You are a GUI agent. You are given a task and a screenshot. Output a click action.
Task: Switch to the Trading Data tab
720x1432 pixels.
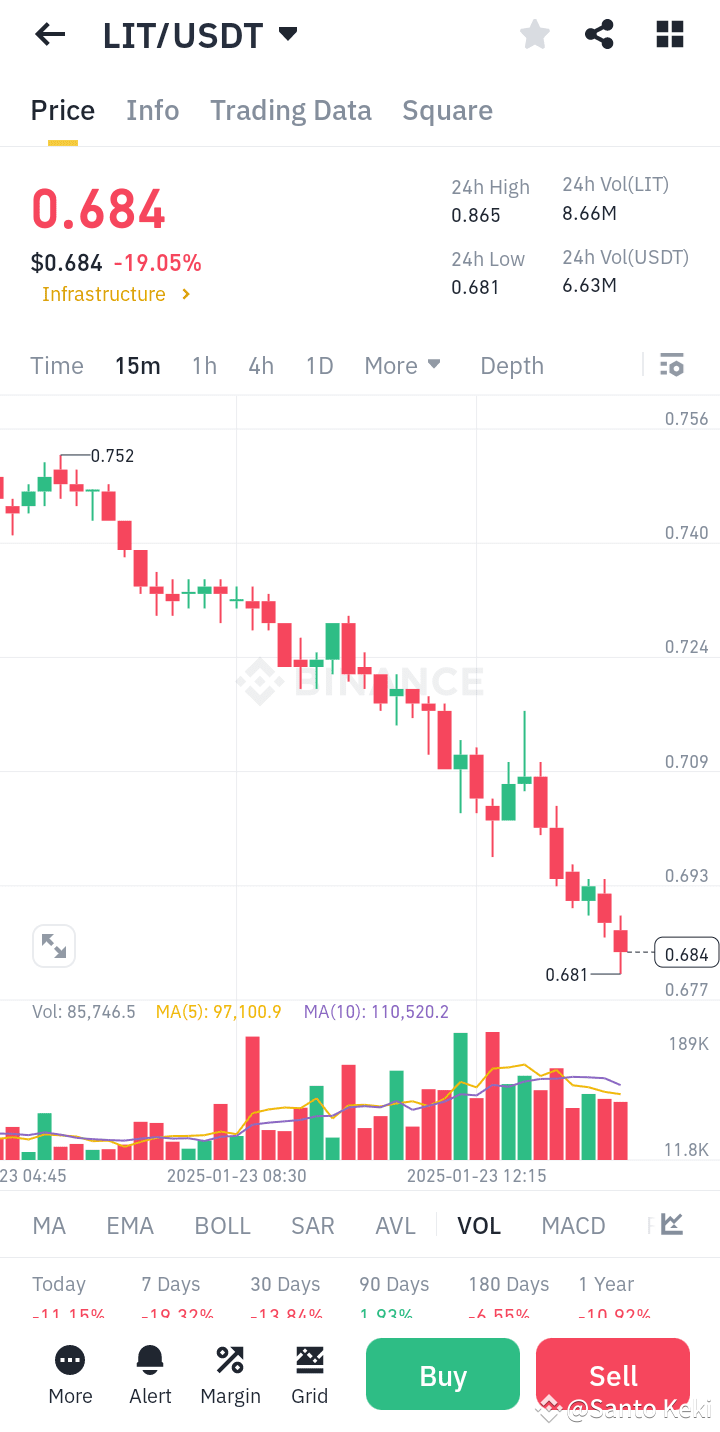pos(290,110)
